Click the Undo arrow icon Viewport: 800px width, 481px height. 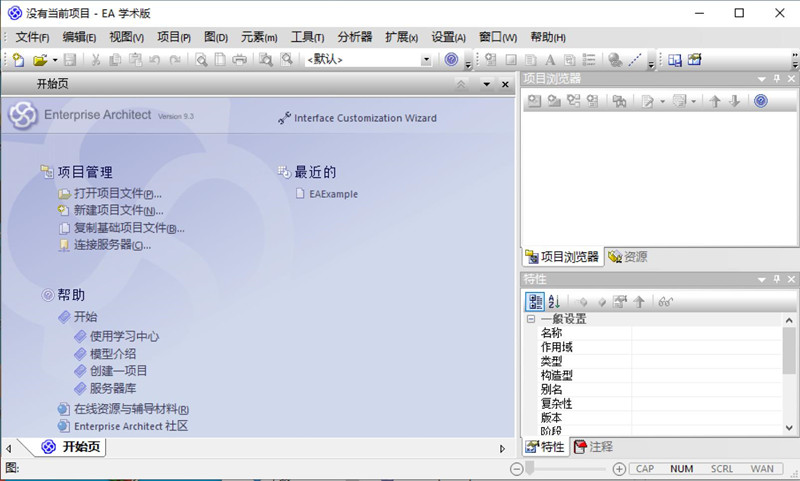[155, 60]
